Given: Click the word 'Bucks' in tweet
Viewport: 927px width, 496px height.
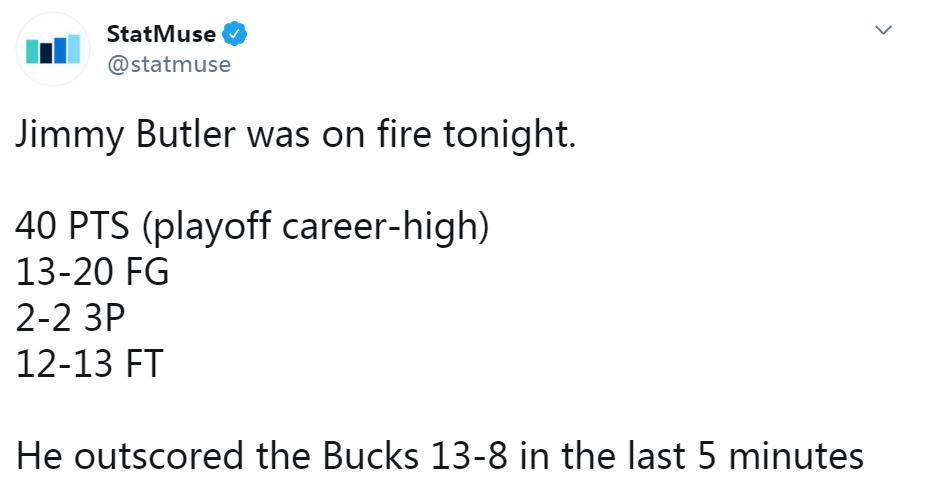Looking at the screenshot, I should tap(371, 456).
